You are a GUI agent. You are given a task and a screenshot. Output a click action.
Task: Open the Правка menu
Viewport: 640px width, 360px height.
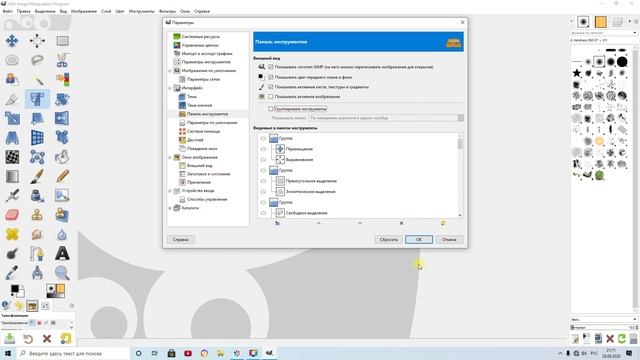tap(24, 11)
